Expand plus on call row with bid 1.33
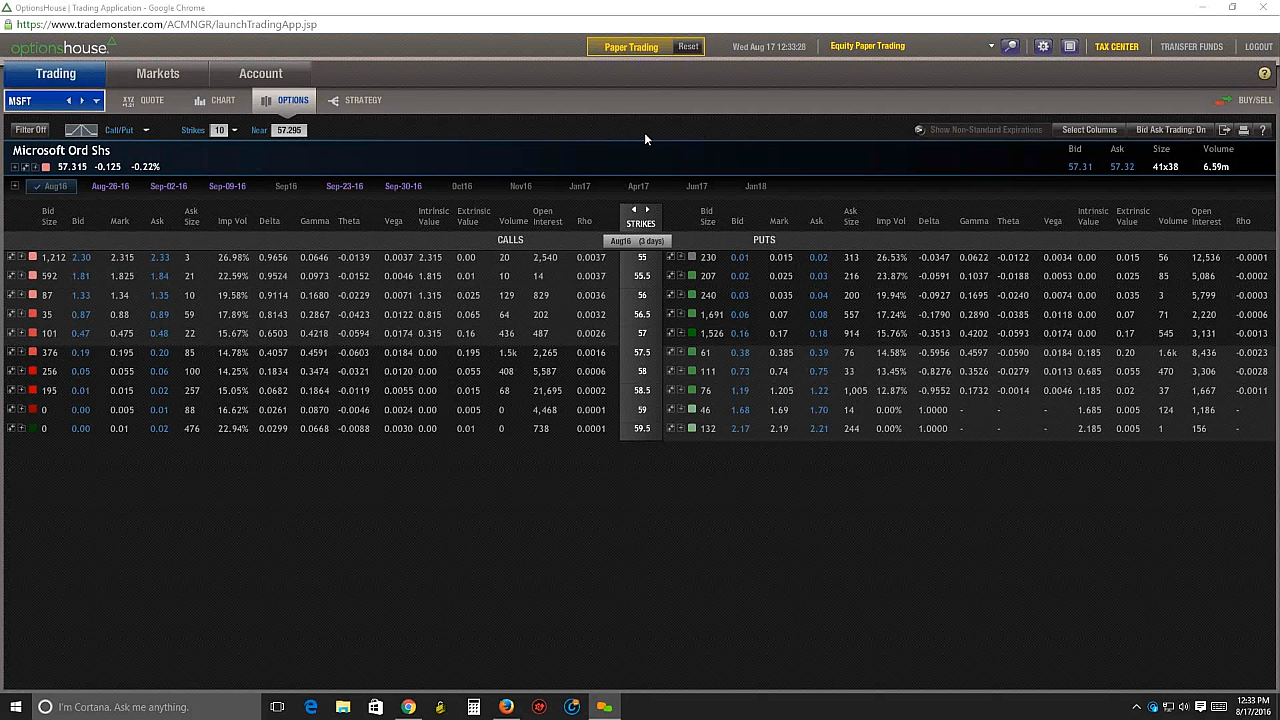 pyautogui.click(x=21, y=295)
